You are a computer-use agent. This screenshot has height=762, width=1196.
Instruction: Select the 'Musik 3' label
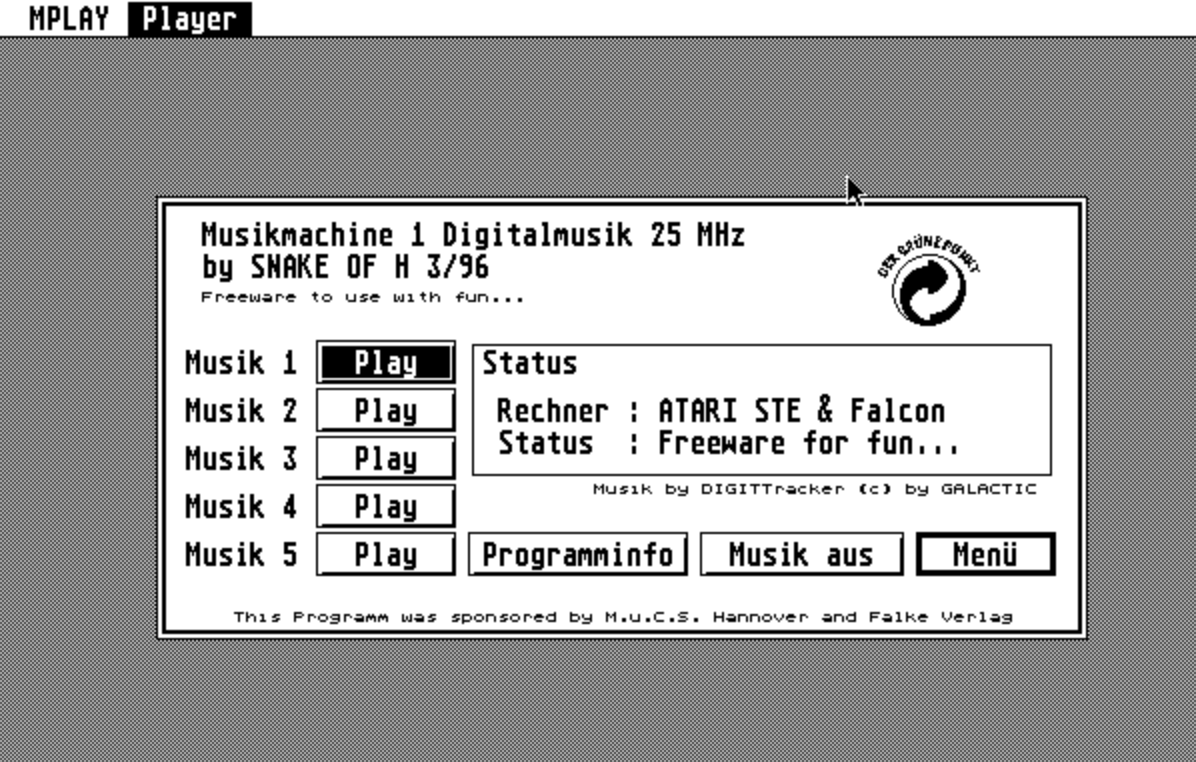(x=241, y=458)
